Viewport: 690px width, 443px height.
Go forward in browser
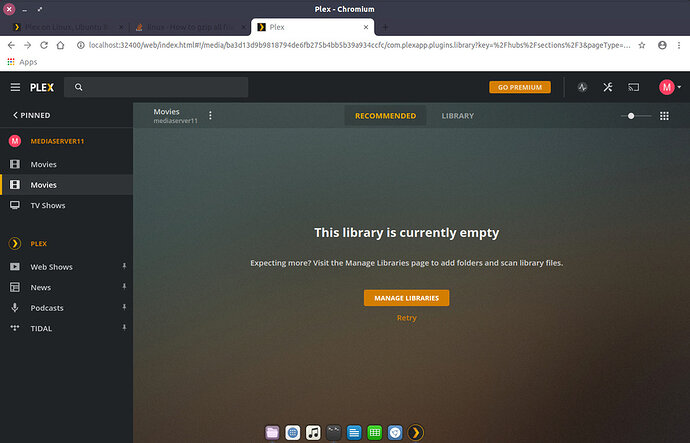click(27, 45)
